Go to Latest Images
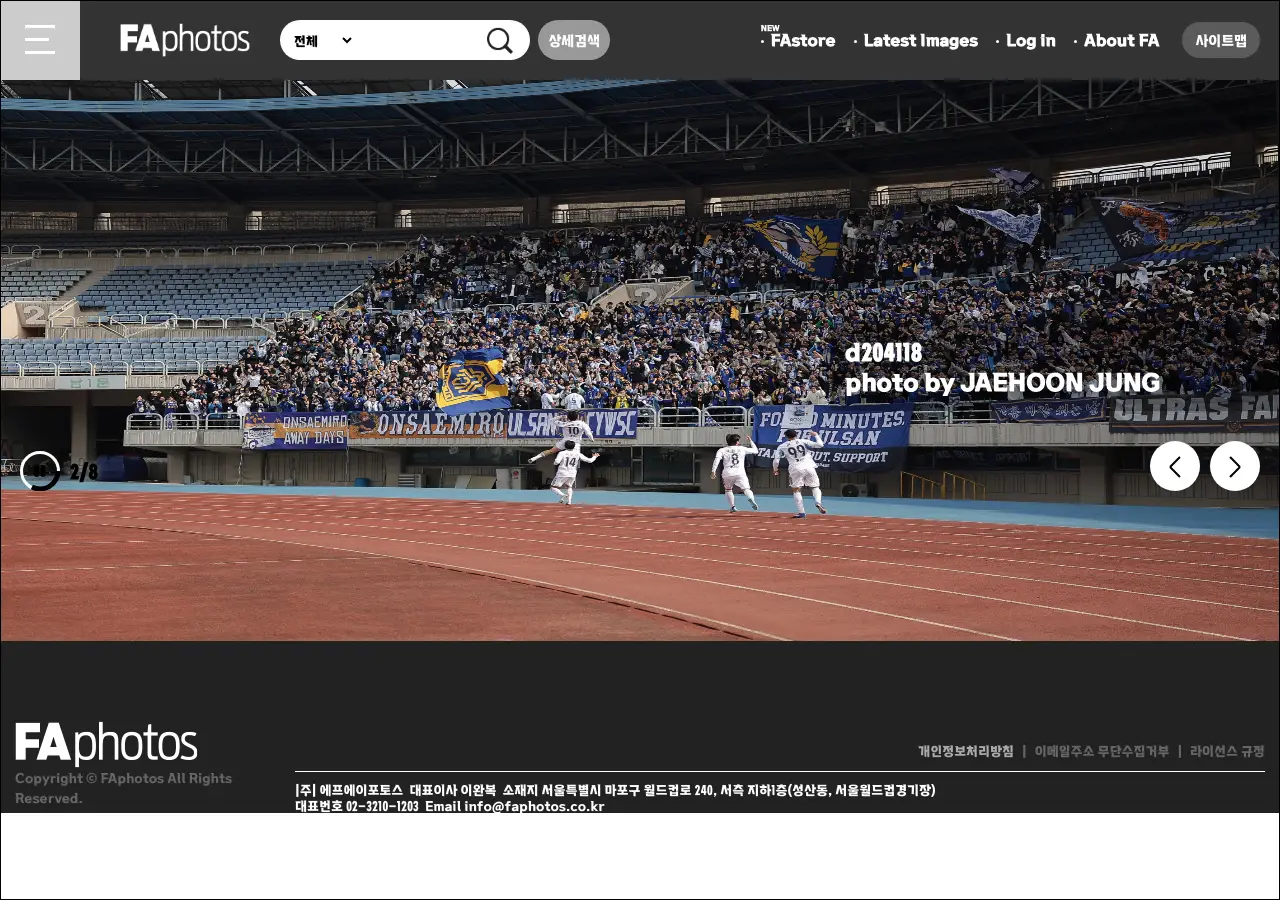 point(920,41)
